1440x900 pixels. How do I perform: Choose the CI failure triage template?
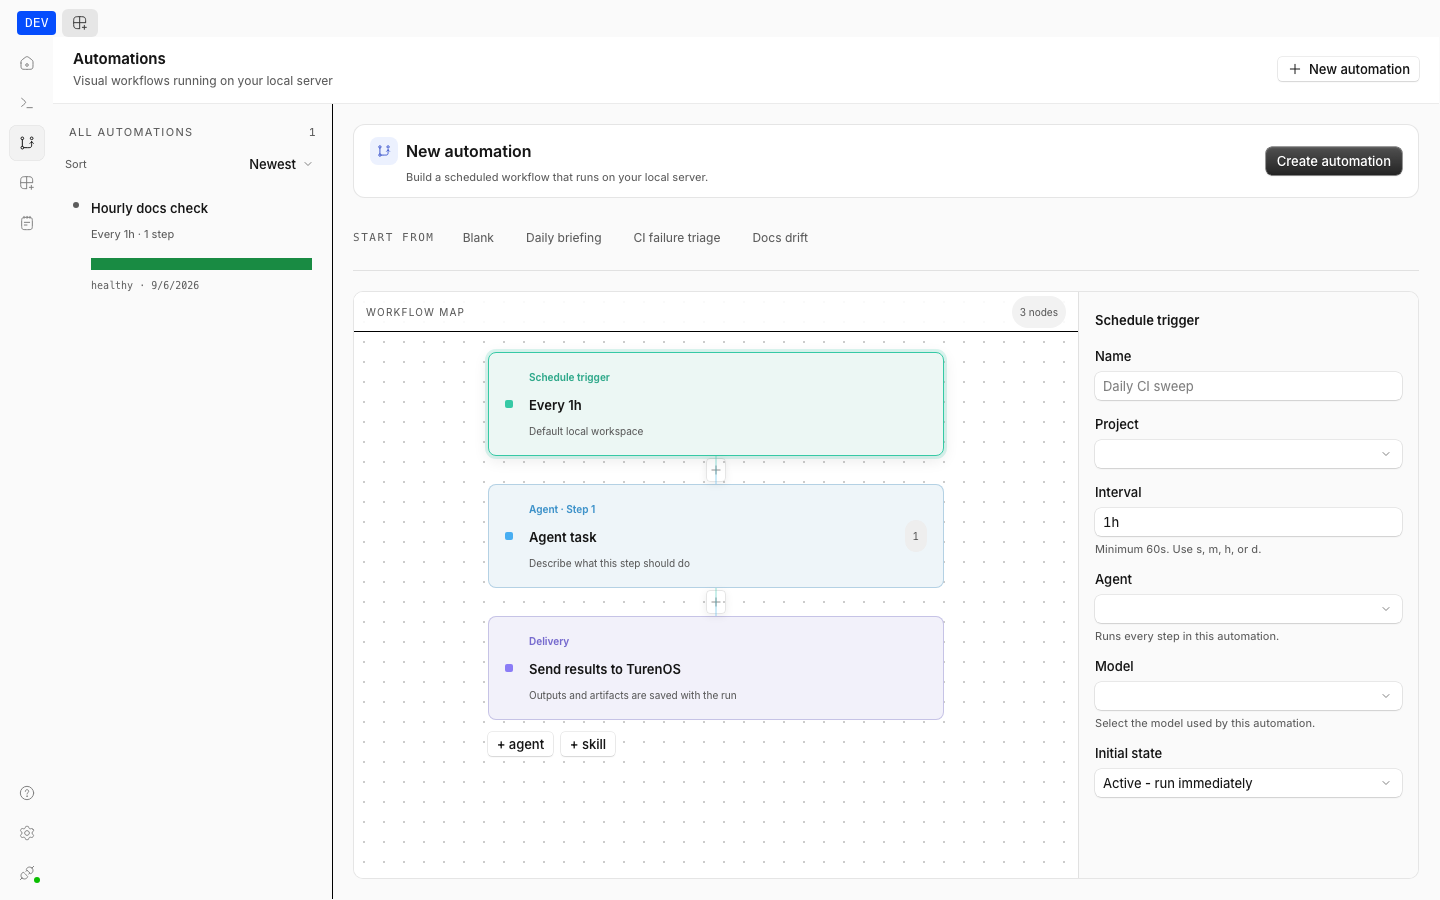click(677, 238)
